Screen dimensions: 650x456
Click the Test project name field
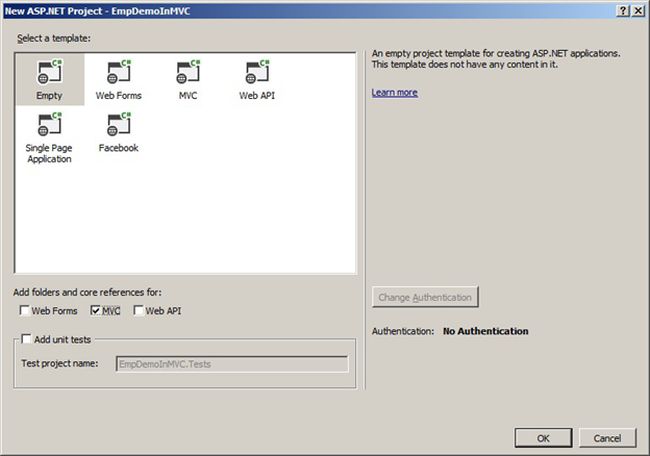[232, 364]
